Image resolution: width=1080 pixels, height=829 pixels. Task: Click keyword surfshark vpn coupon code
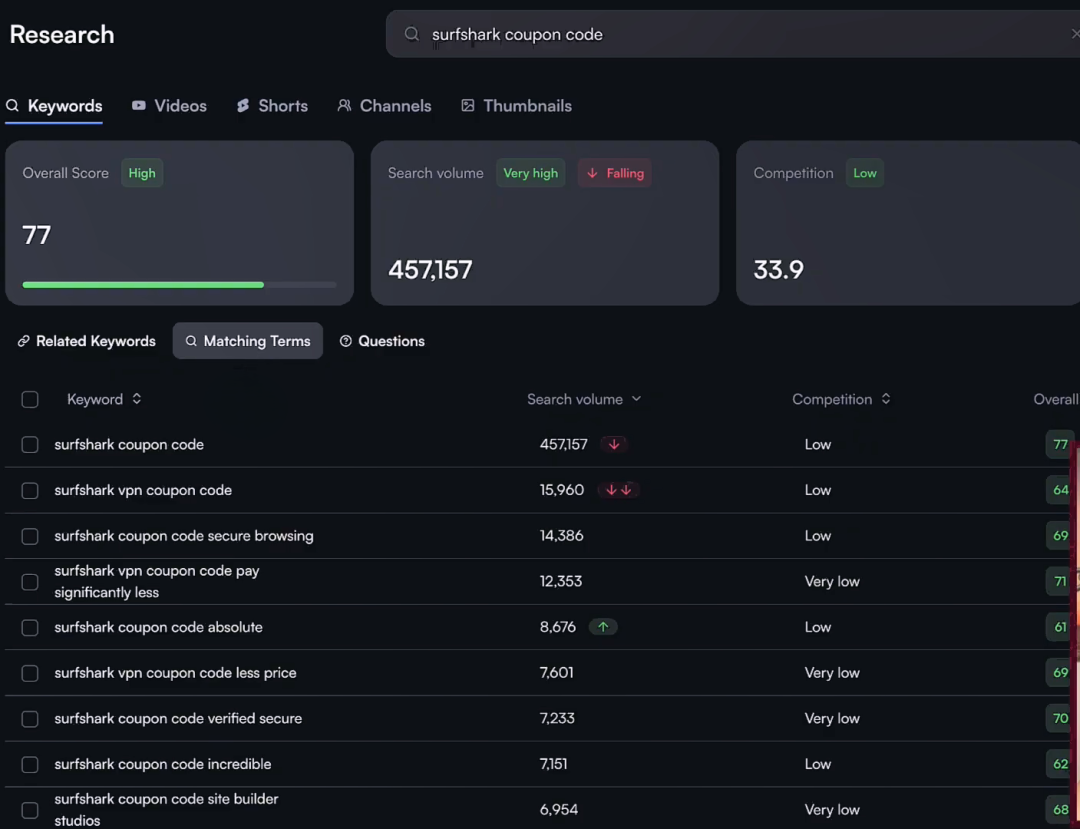pyautogui.click(x=143, y=490)
